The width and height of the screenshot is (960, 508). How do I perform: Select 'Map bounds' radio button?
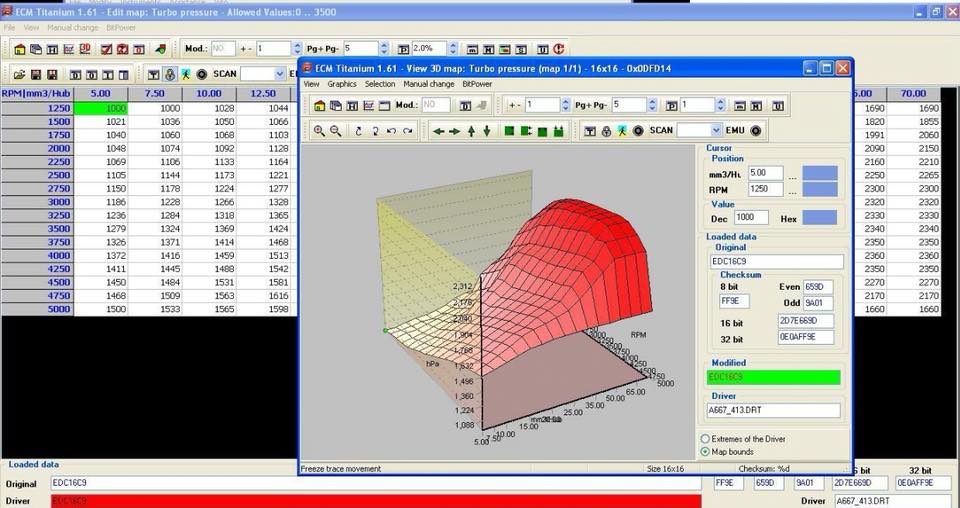click(x=705, y=452)
